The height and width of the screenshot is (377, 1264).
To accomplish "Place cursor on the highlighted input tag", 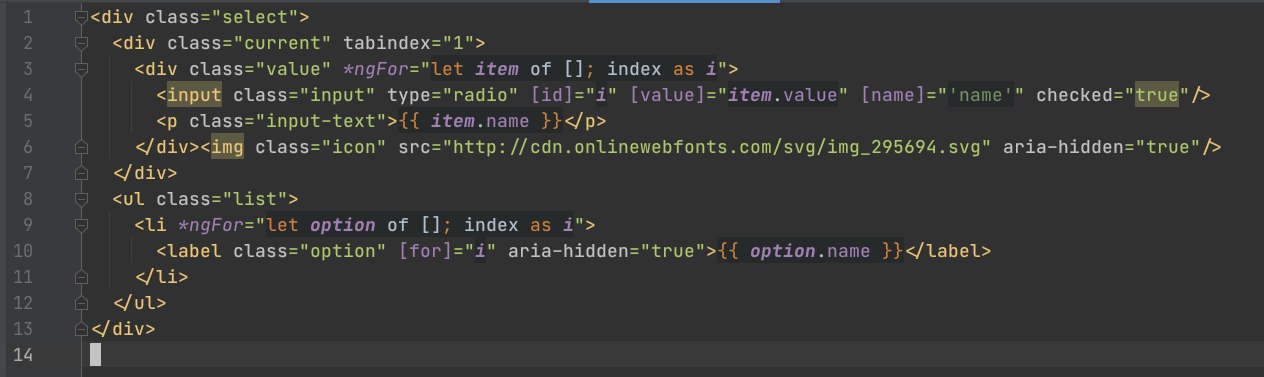I will (193, 95).
